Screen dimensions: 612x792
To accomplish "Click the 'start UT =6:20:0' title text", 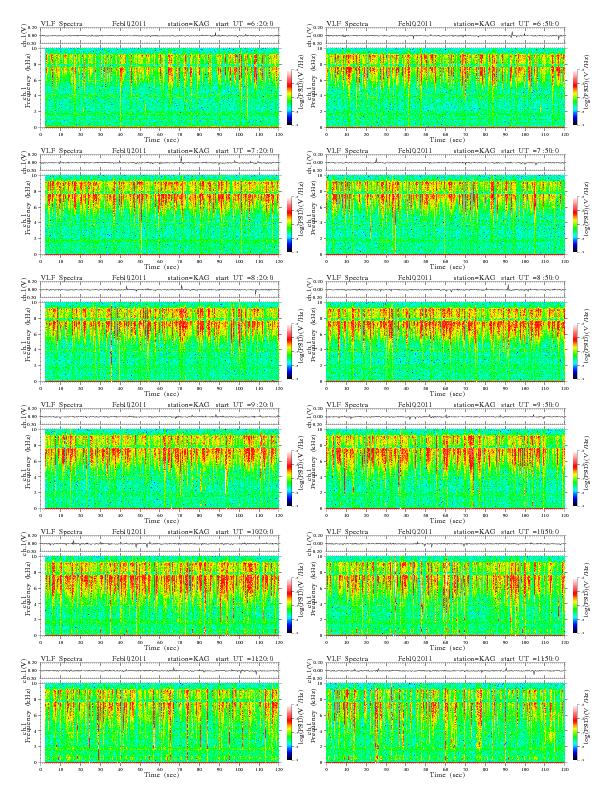I will [244, 24].
